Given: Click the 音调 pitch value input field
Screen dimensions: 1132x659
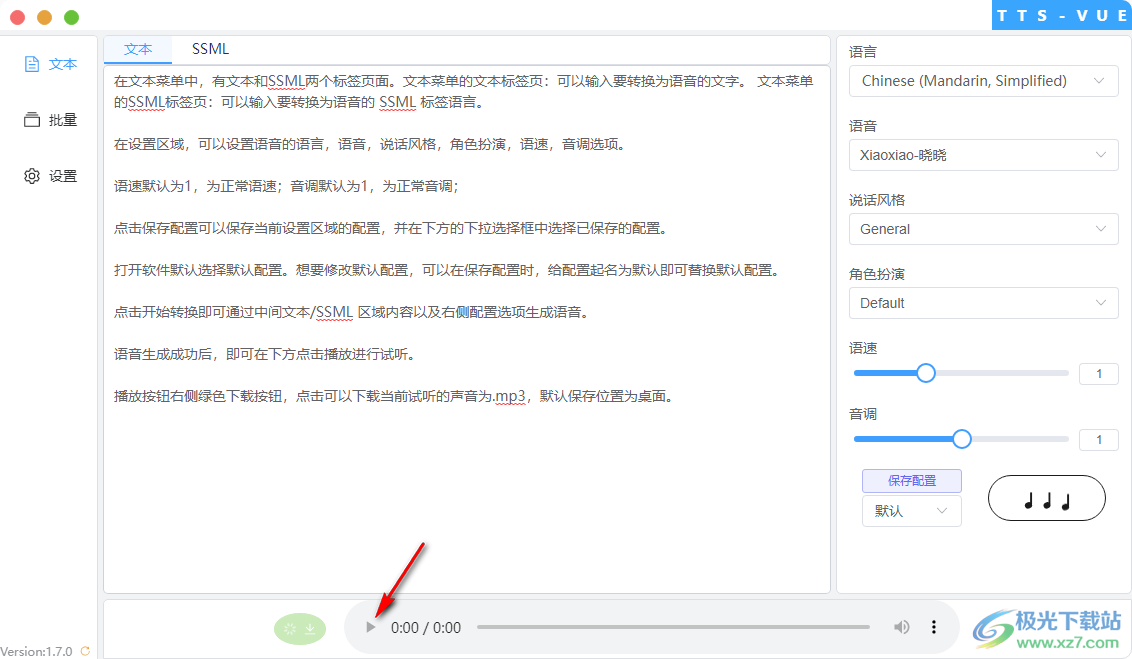Looking at the screenshot, I should pos(1098,439).
